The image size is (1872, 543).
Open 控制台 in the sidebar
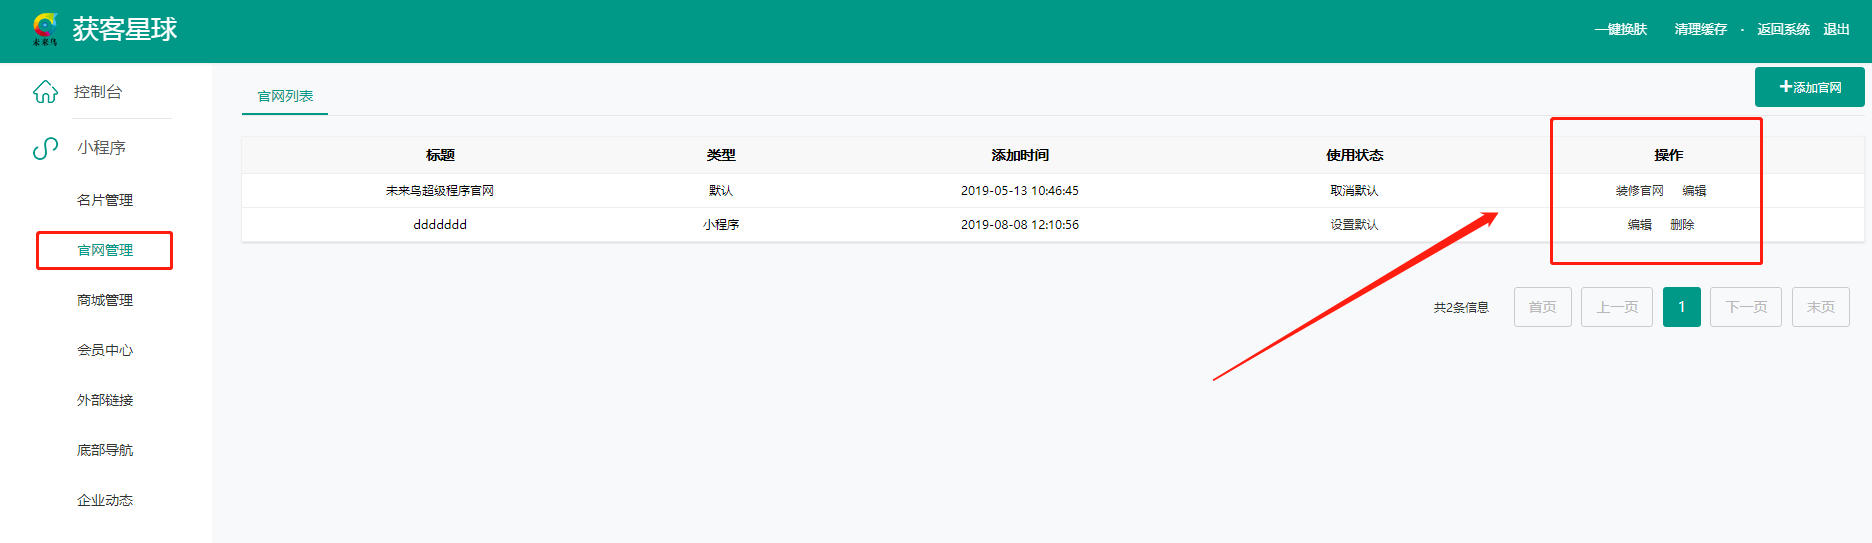(x=98, y=92)
